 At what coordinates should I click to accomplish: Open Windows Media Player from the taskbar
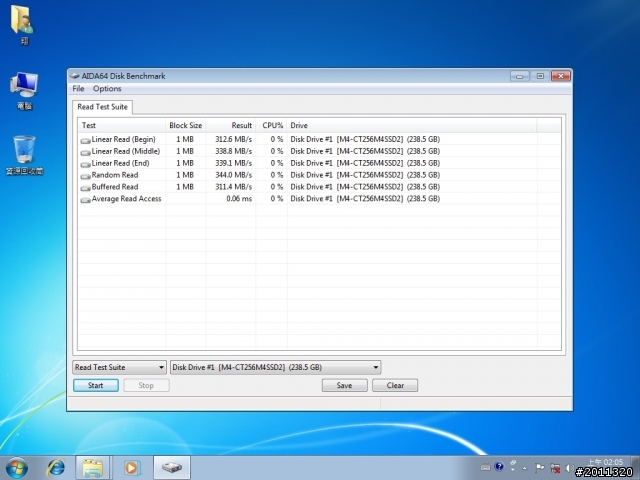point(131,468)
